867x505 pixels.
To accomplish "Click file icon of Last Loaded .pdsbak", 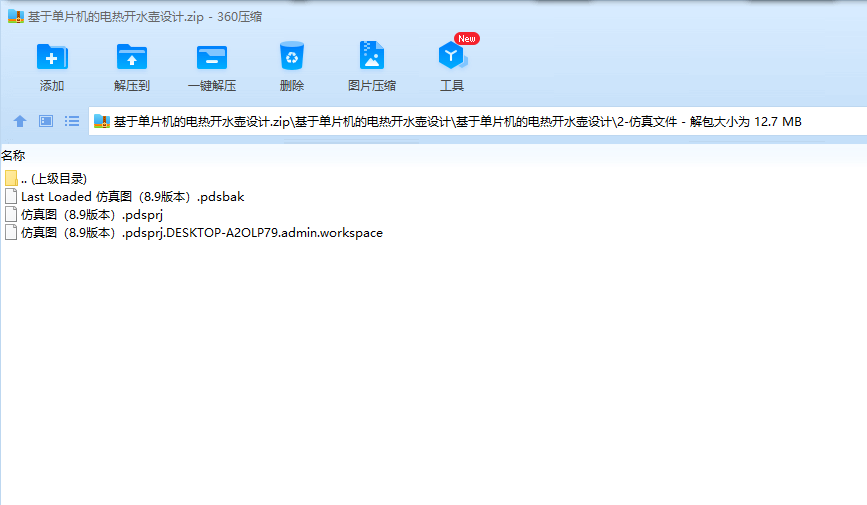I will click(x=11, y=196).
